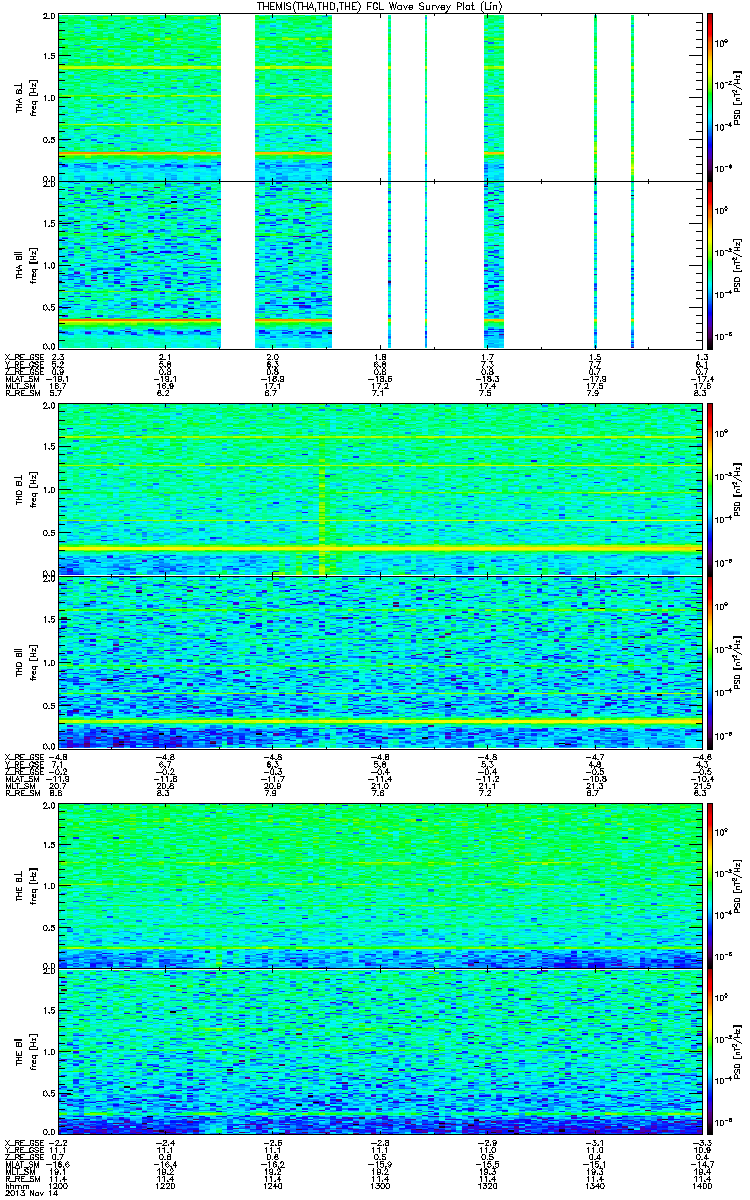Viewport: 750px width, 1200px height.
Task: Click the X_RE_GSE row label under the THA panels
Action: pyautogui.click(x=22, y=357)
